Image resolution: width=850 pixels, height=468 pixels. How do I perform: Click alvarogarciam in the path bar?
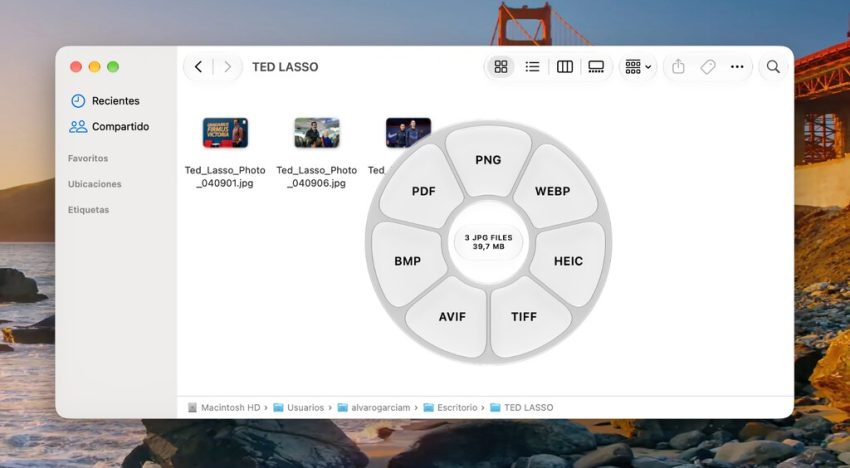pos(374,407)
